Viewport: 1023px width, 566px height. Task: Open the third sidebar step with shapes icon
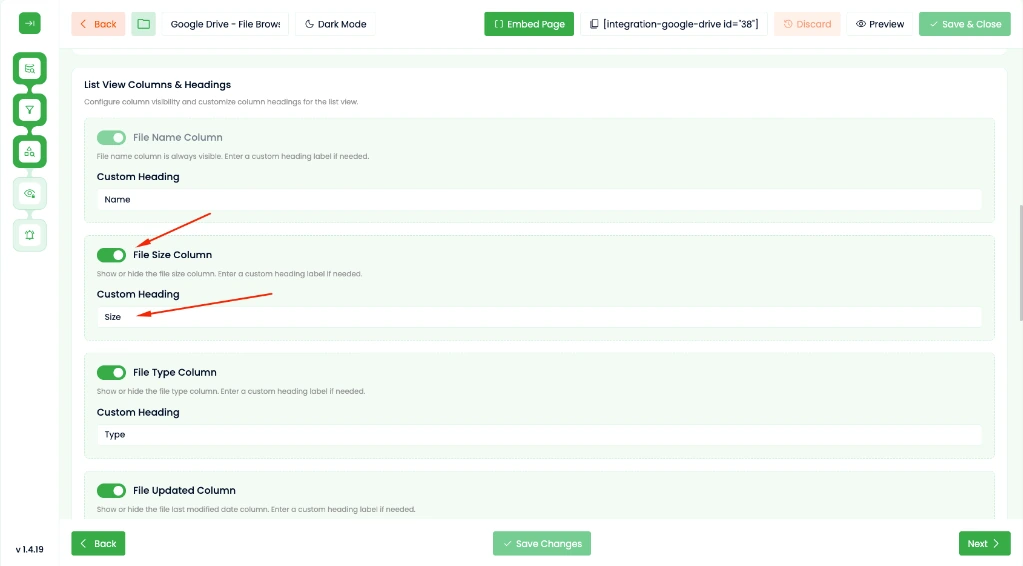[29, 152]
